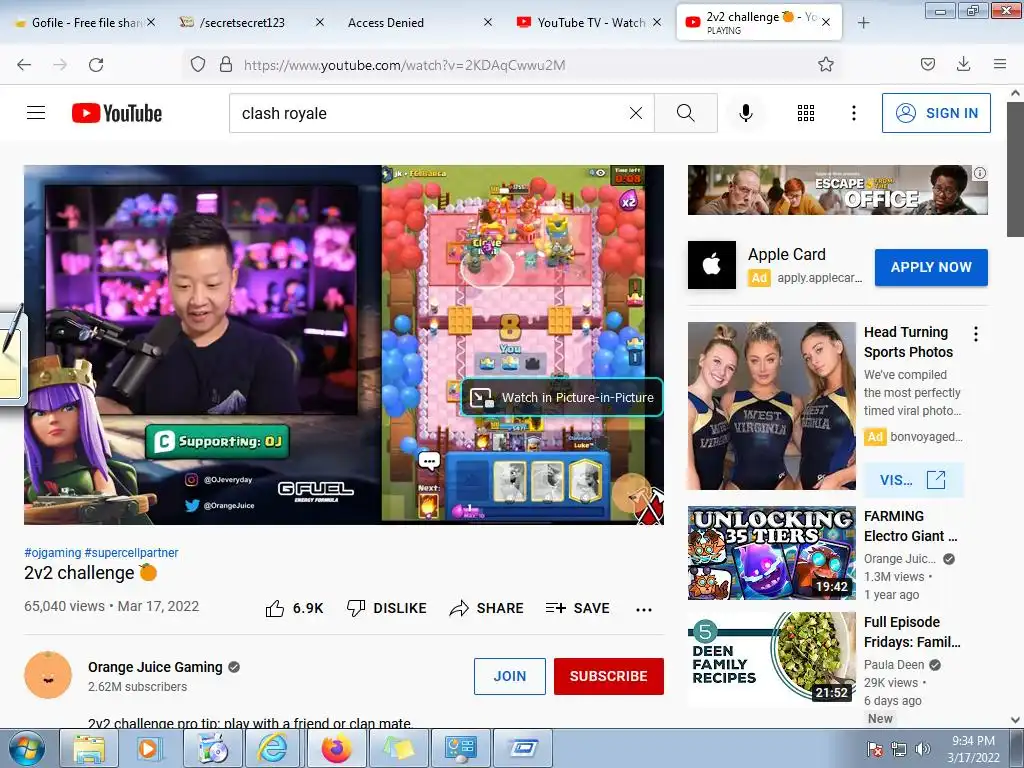Open a new browser tab

(863, 23)
